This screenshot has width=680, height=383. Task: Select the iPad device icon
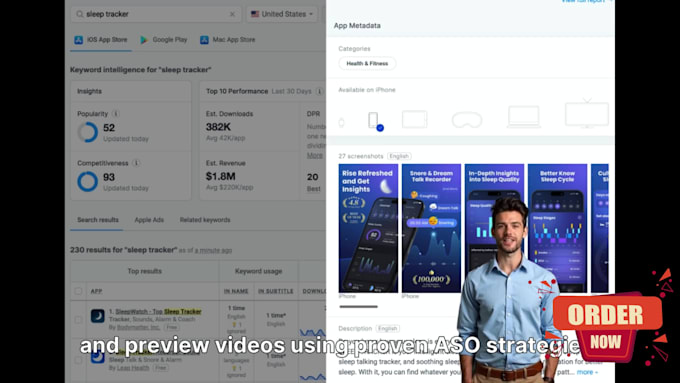415,119
